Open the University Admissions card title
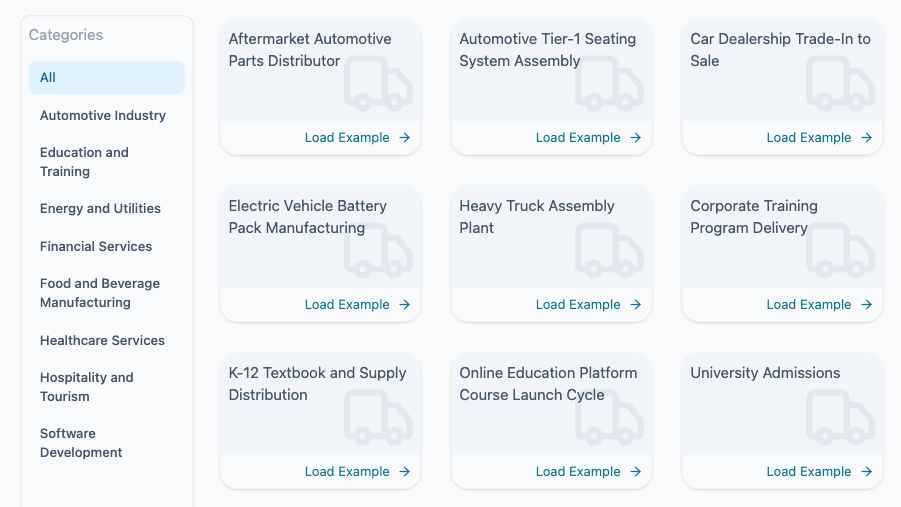 [x=765, y=373]
